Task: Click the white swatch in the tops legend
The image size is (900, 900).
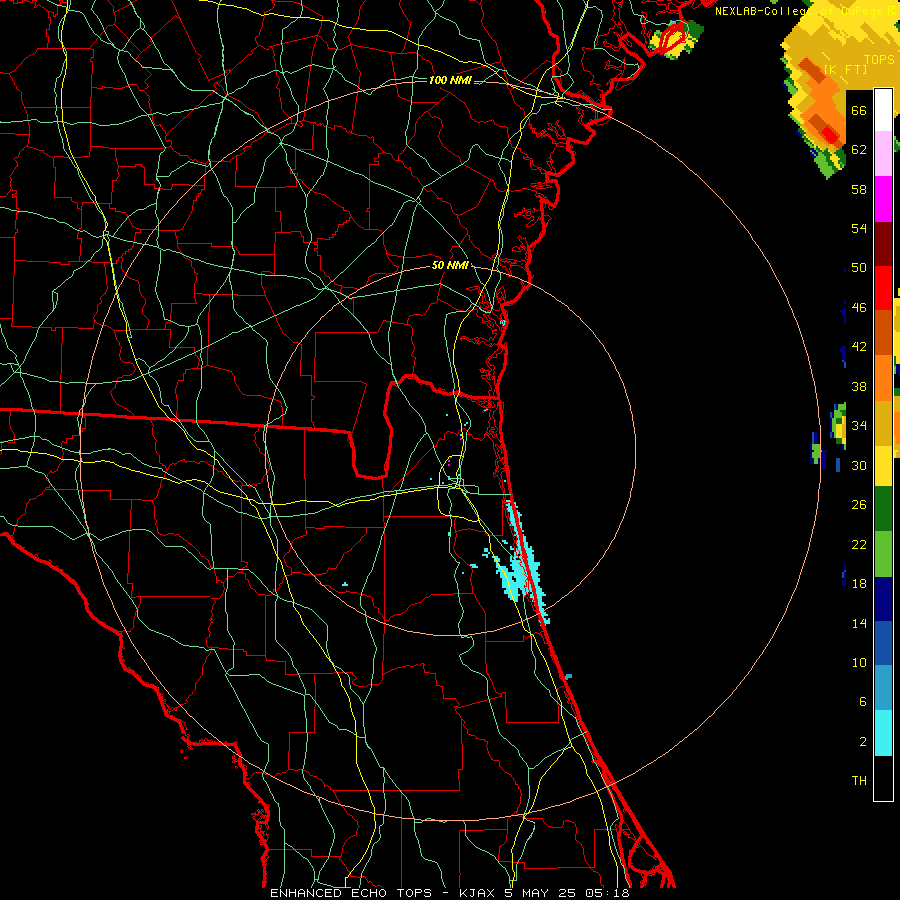Action: click(x=883, y=110)
